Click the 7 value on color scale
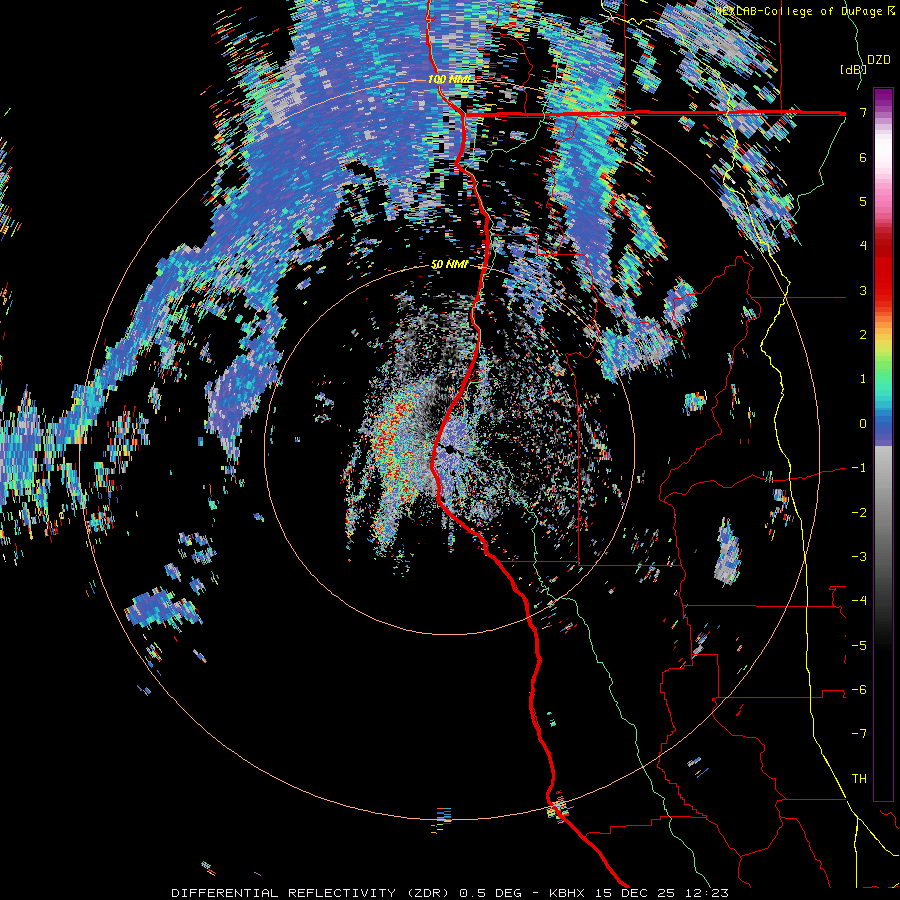Image resolution: width=900 pixels, height=900 pixels. click(863, 112)
